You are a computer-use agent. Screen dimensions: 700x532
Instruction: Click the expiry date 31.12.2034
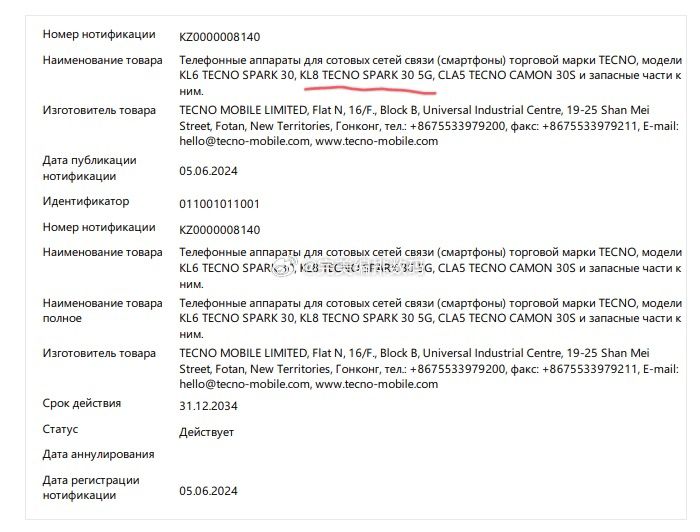(x=208, y=406)
